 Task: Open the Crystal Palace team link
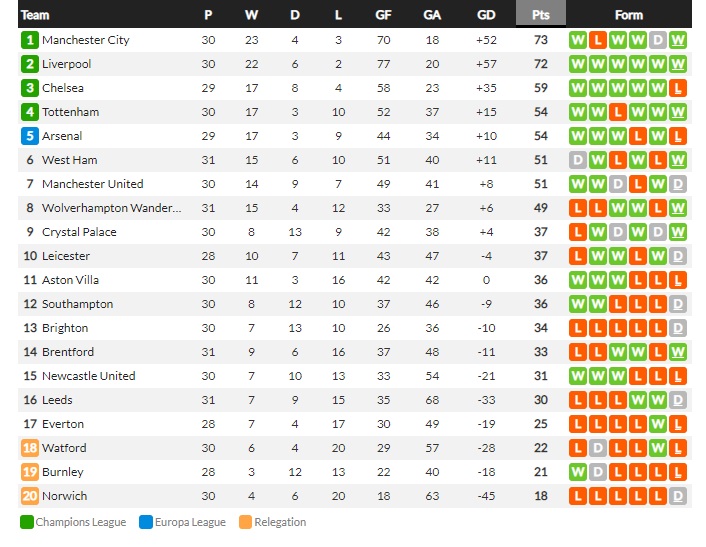[79, 232]
